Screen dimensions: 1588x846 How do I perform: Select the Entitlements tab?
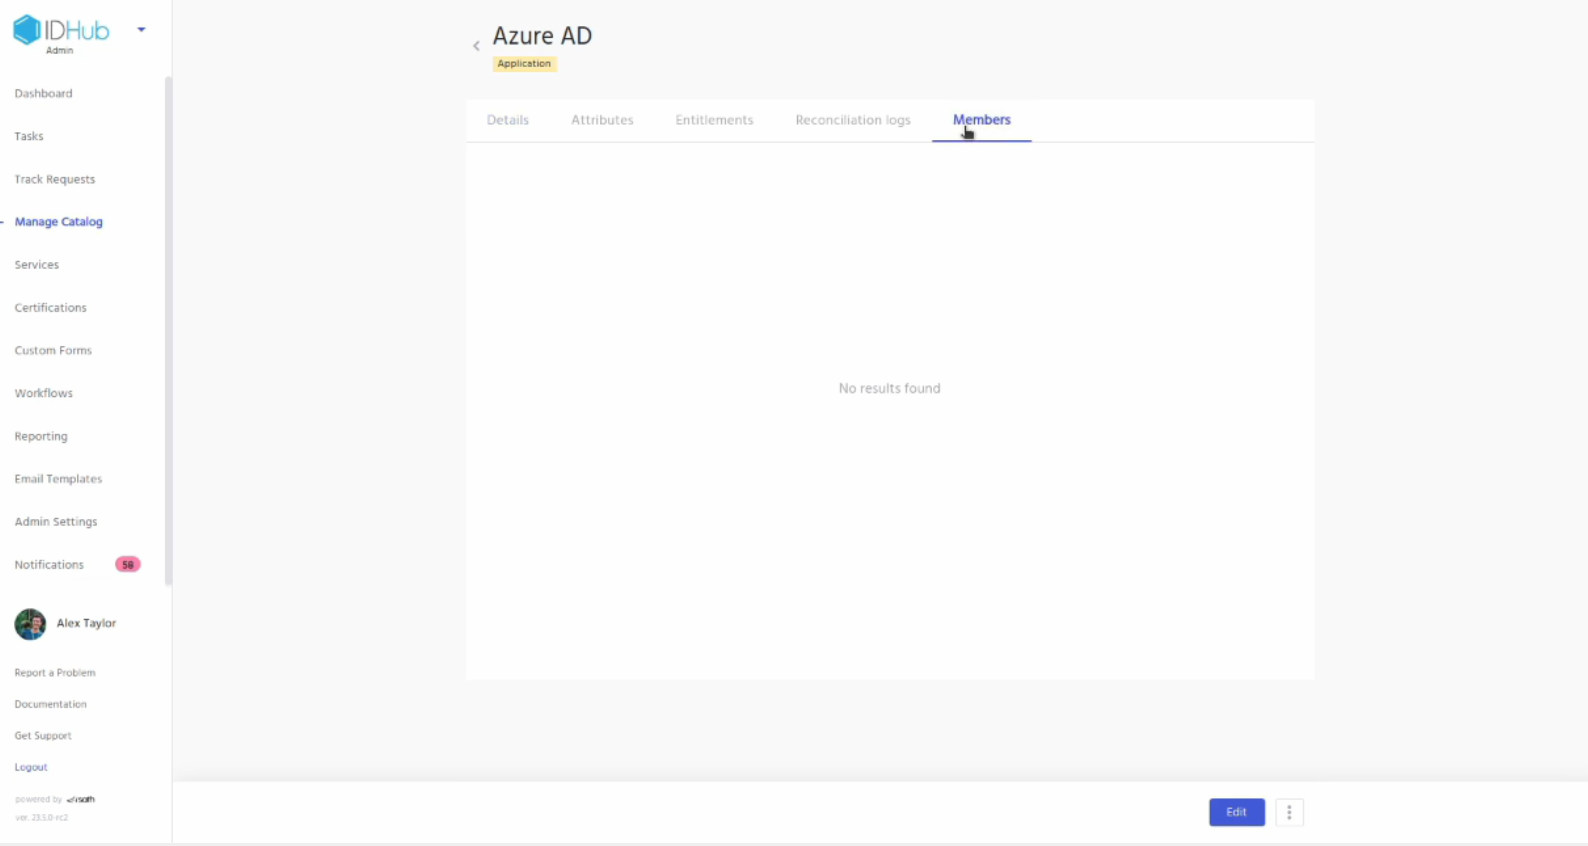[x=714, y=120]
